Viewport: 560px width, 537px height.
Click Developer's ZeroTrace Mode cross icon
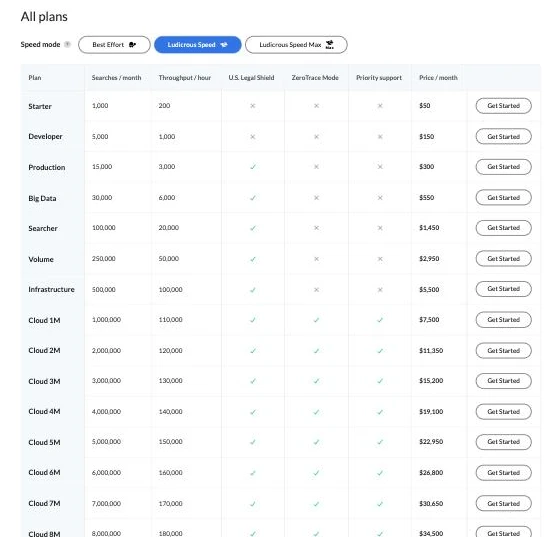[x=316, y=136]
